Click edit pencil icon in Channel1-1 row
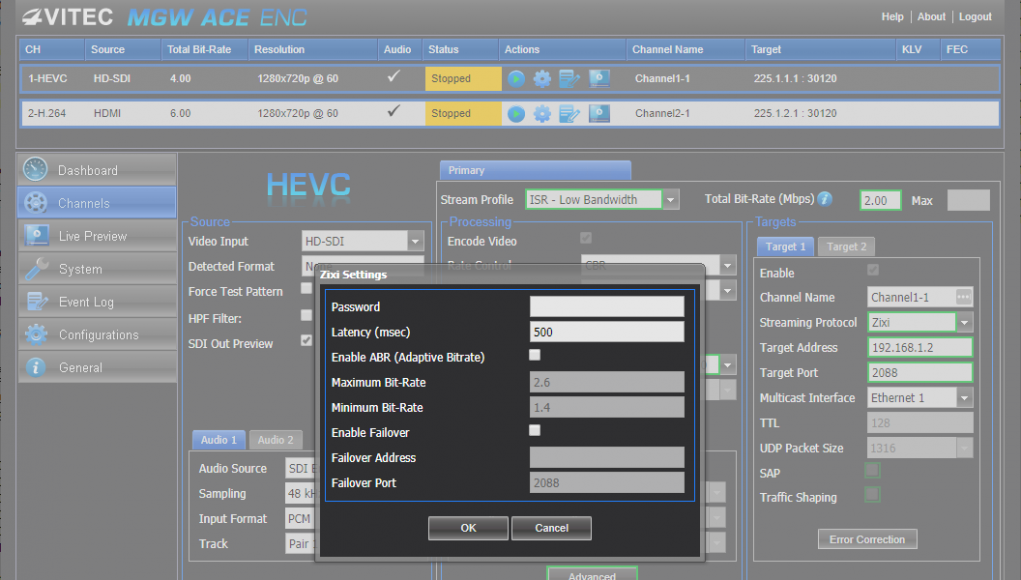This screenshot has height=580, width=1021. click(569, 79)
